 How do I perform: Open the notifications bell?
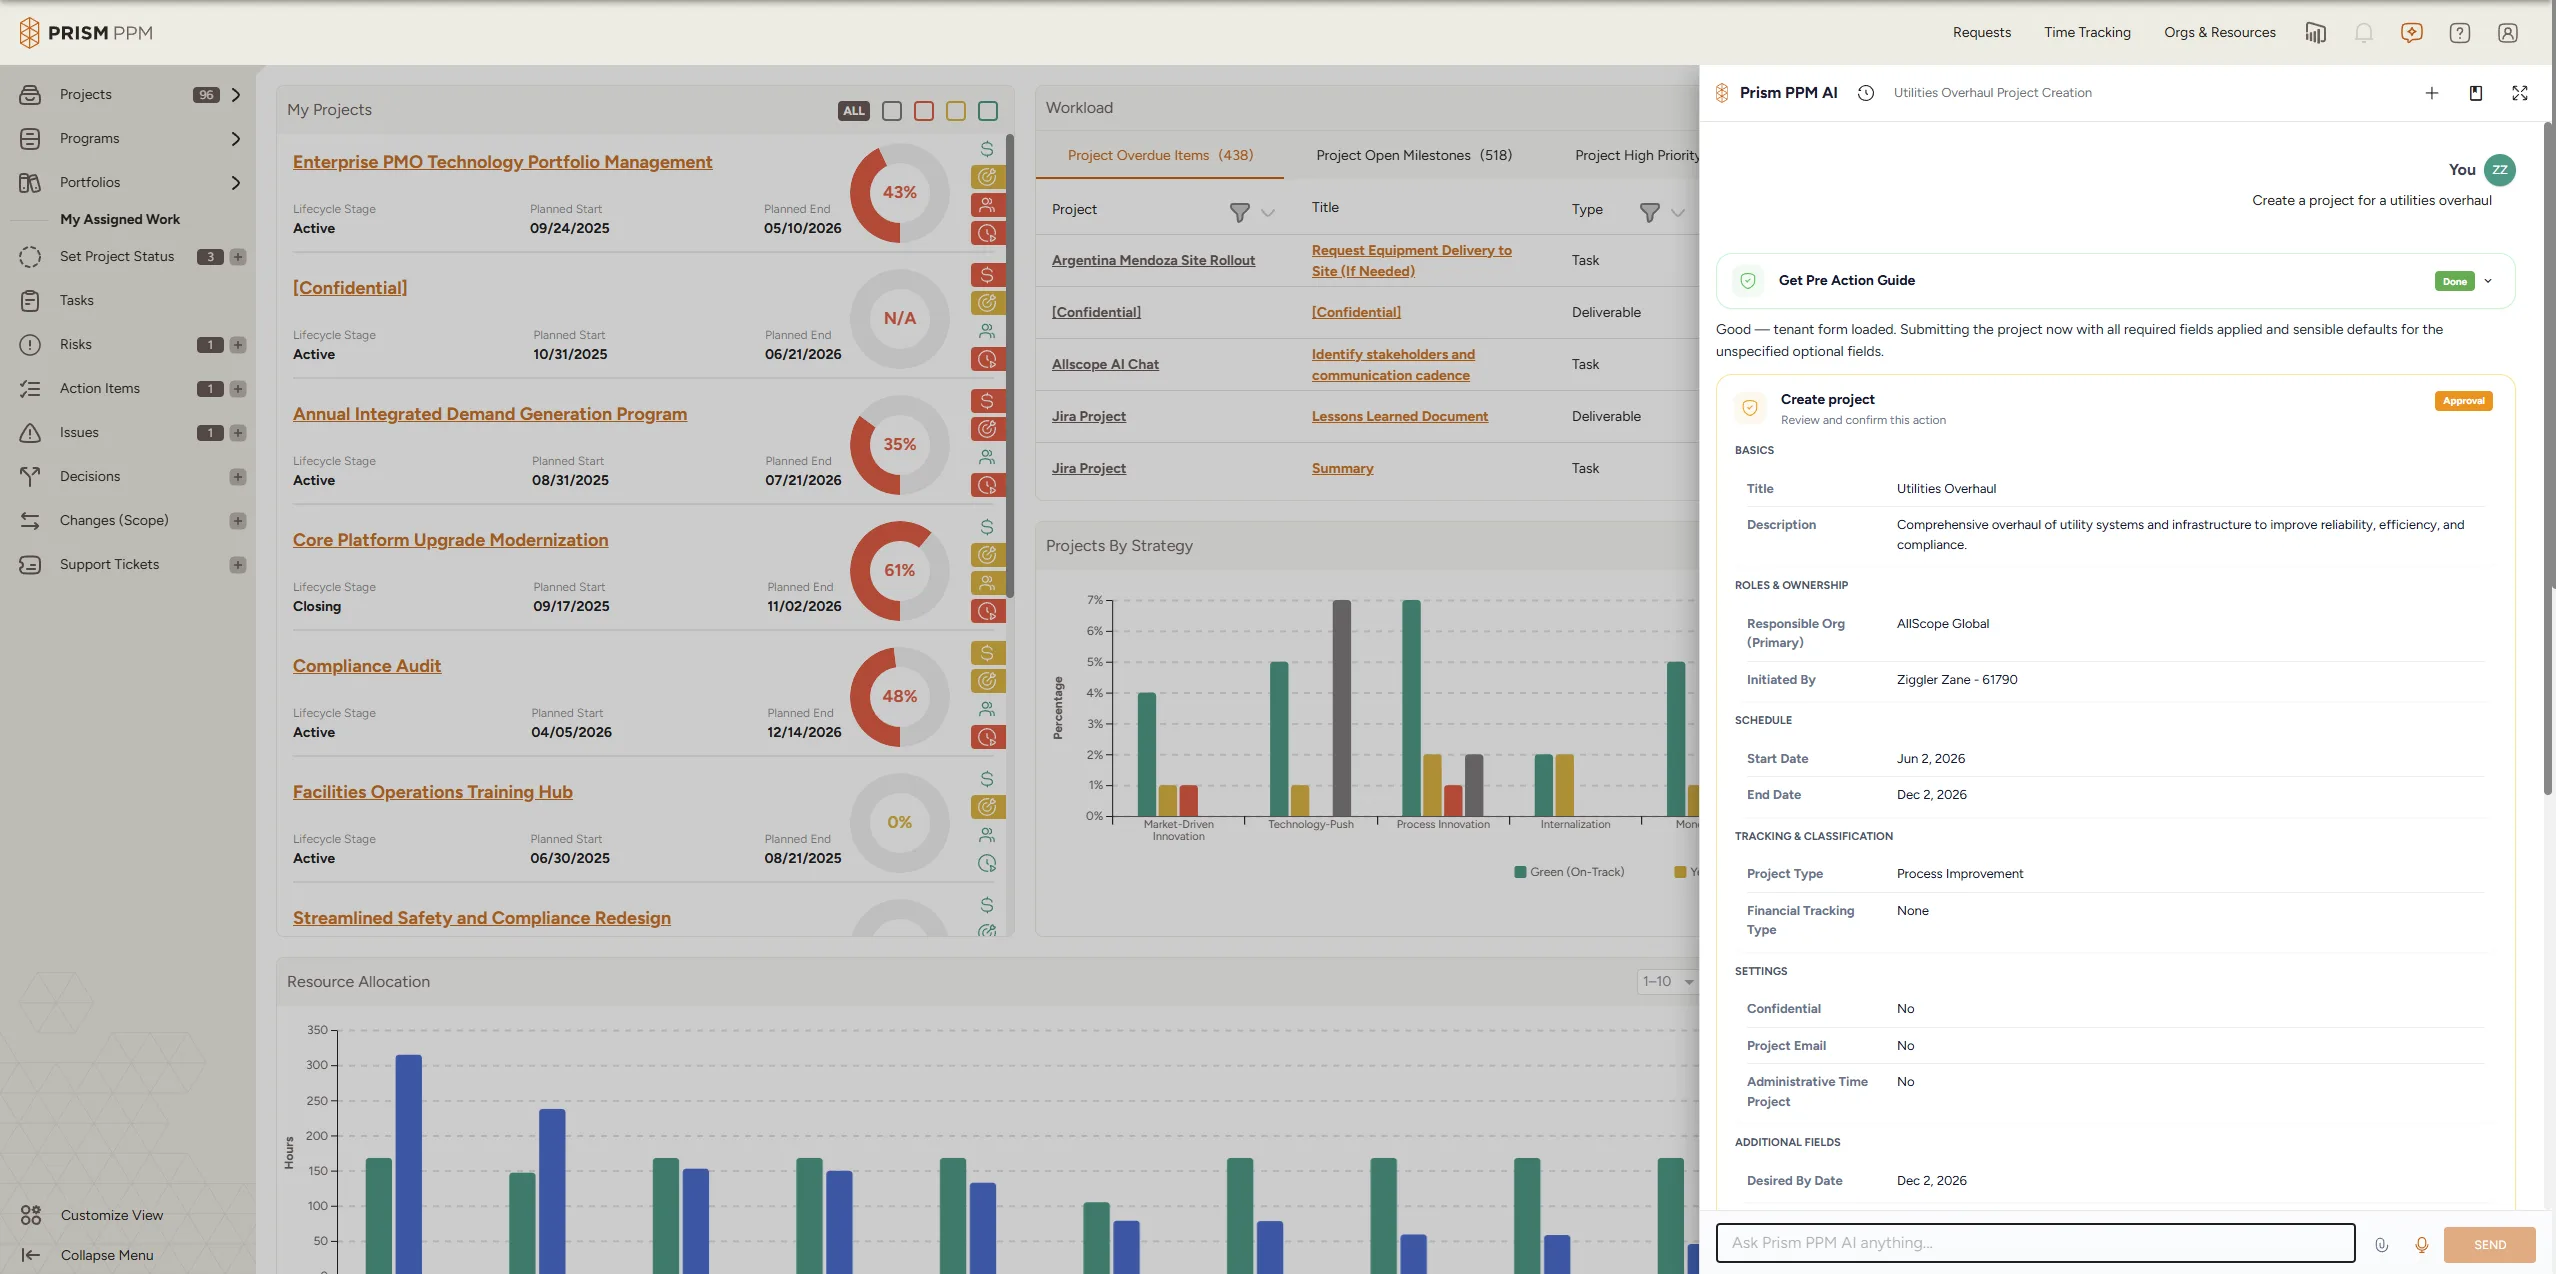pyautogui.click(x=2363, y=33)
